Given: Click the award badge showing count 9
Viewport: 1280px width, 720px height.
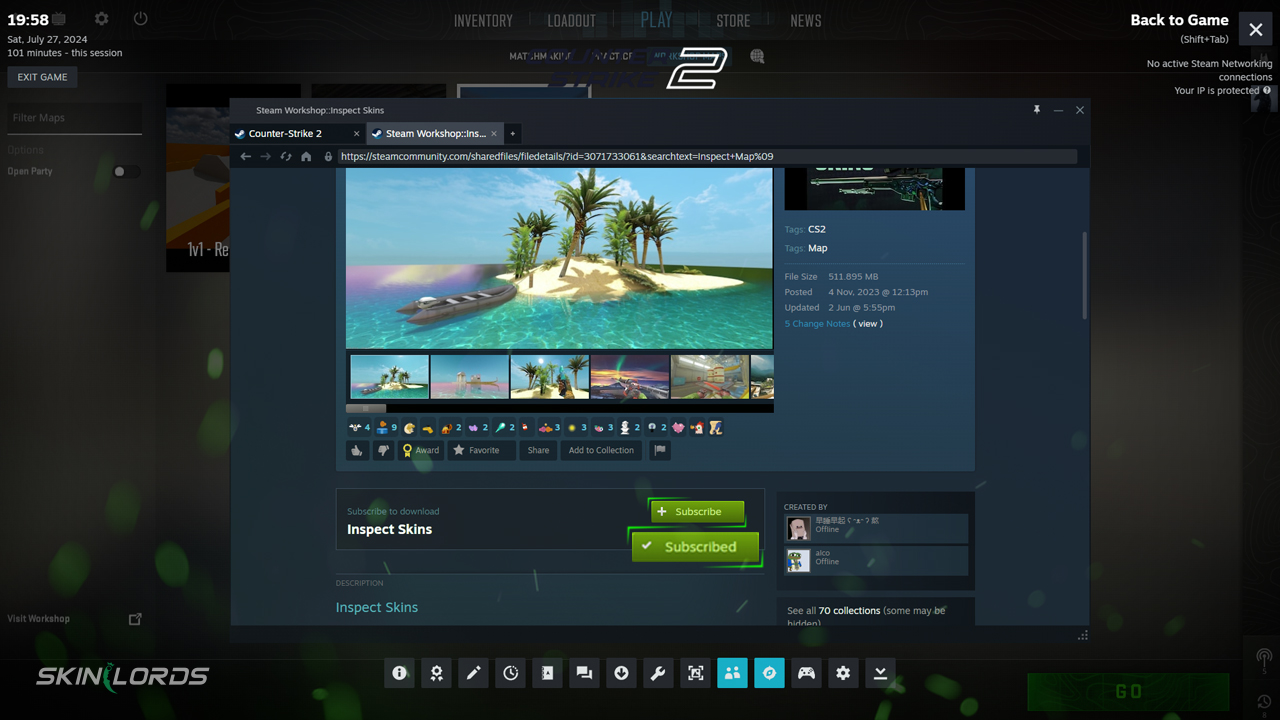Looking at the screenshot, I should click(x=386, y=427).
